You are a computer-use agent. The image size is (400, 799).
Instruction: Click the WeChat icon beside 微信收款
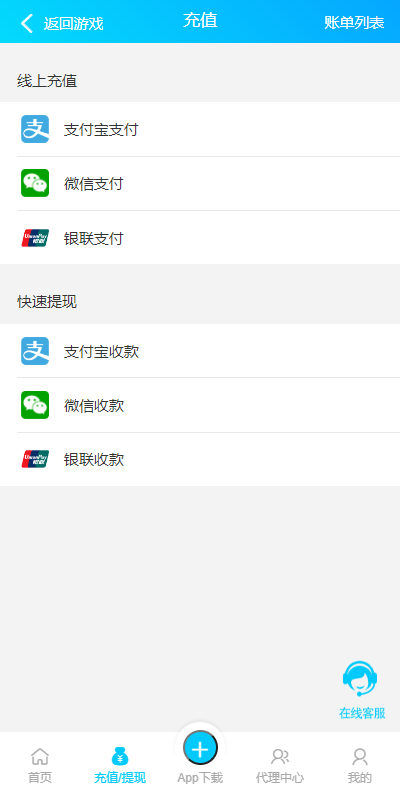point(35,405)
